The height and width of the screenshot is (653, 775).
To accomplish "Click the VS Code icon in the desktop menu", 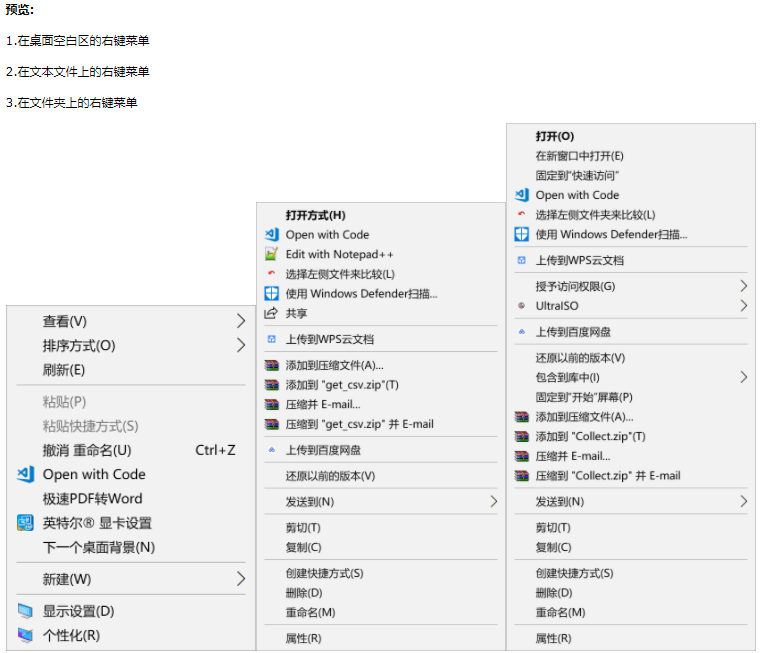I will click(25, 474).
